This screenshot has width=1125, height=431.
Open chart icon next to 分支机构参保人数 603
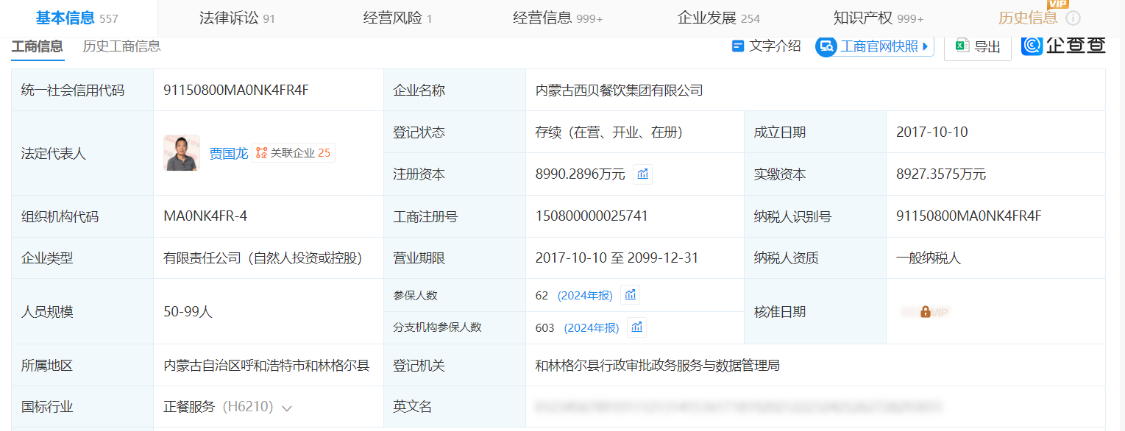636,328
